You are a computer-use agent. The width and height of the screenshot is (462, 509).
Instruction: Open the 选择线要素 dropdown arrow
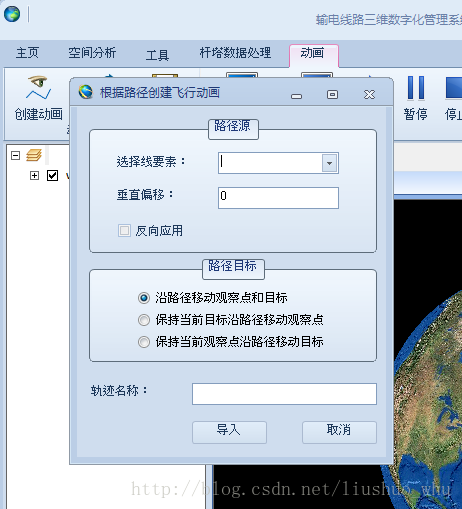click(329, 163)
